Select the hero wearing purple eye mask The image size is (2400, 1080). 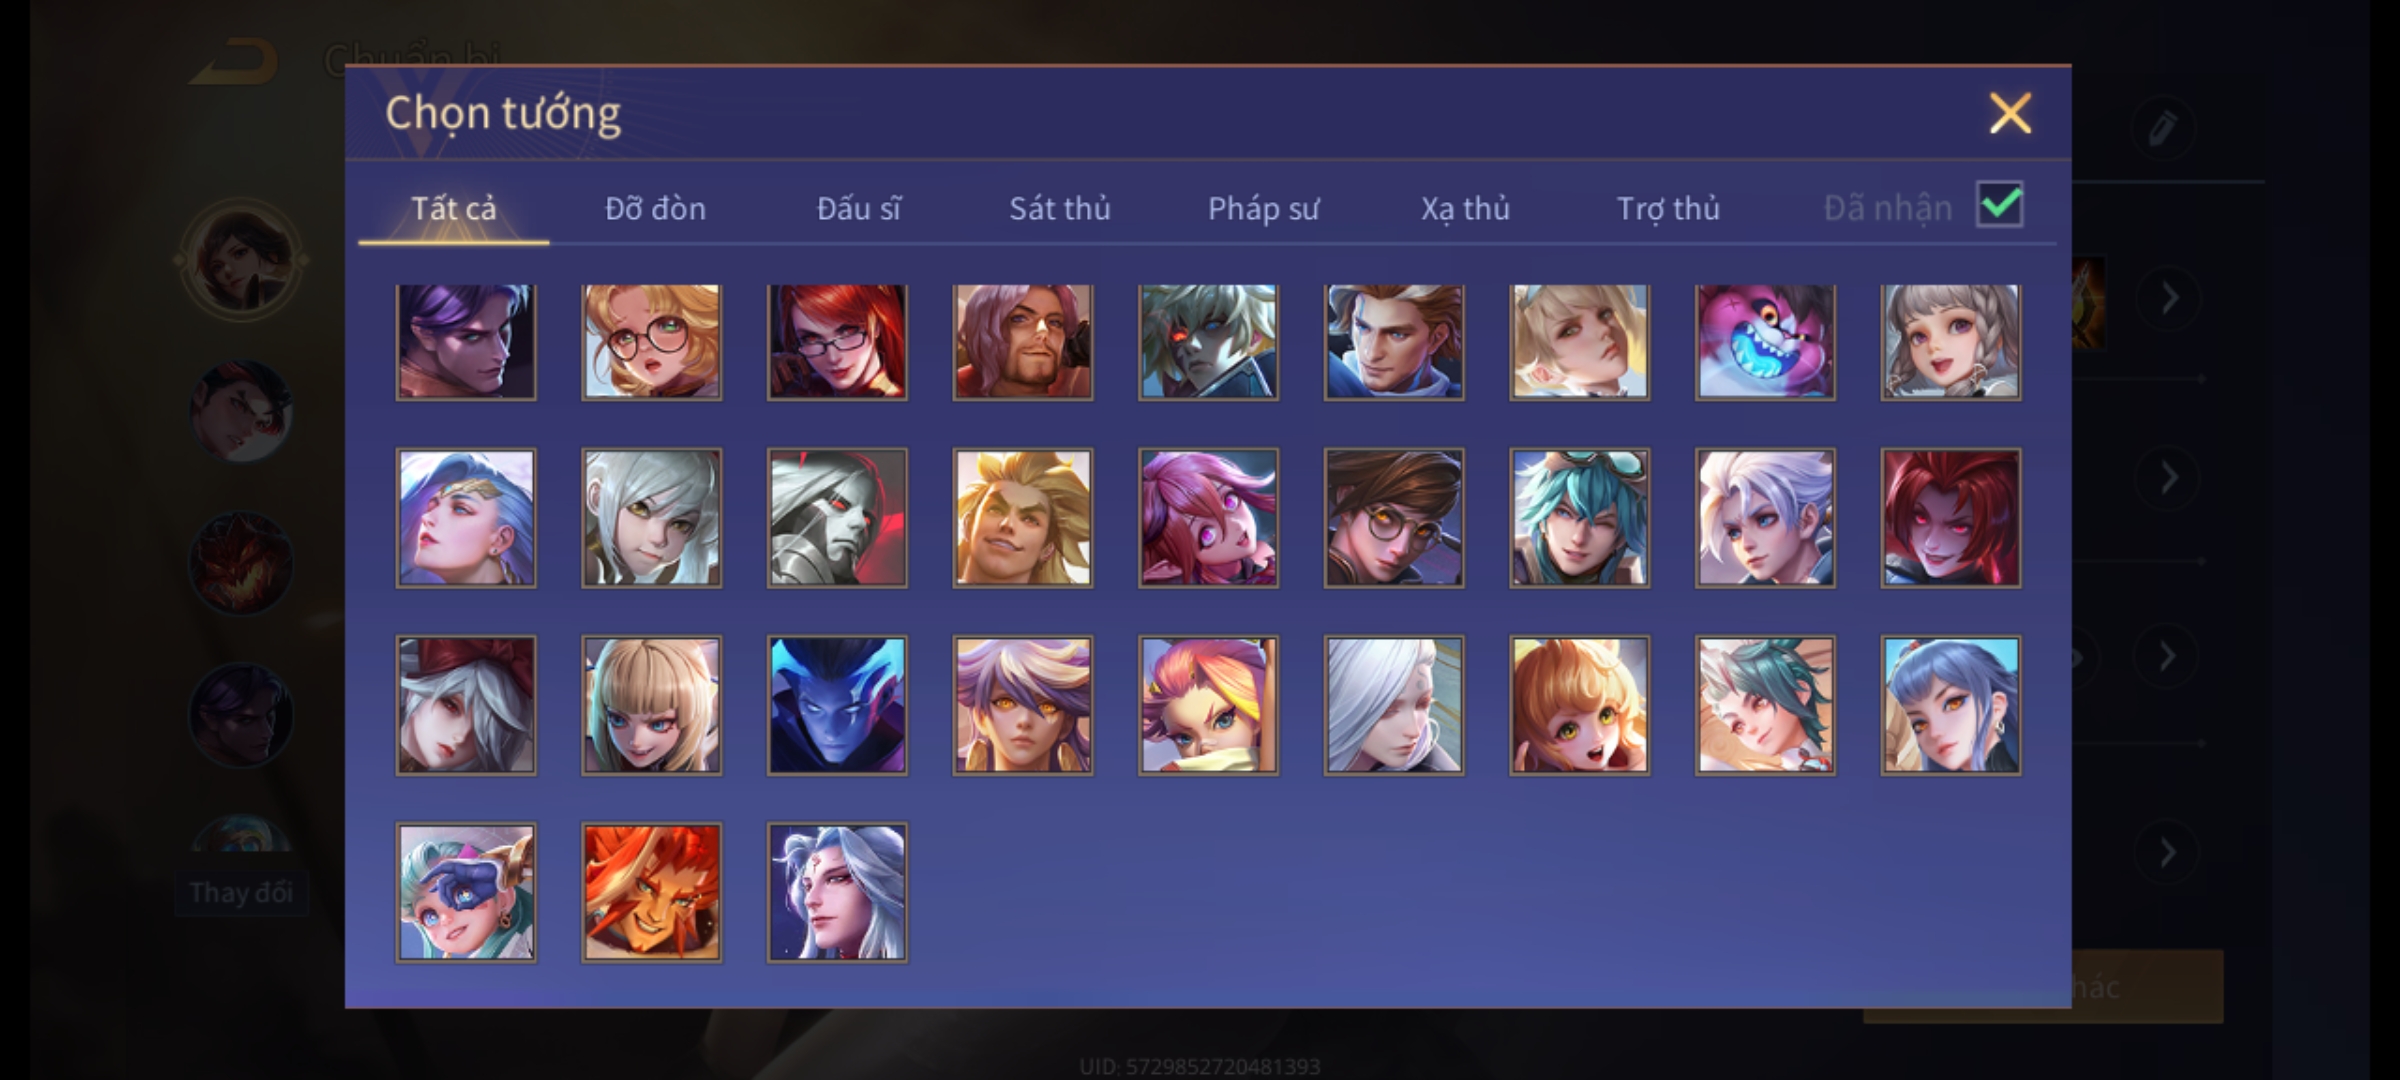click(x=466, y=893)
